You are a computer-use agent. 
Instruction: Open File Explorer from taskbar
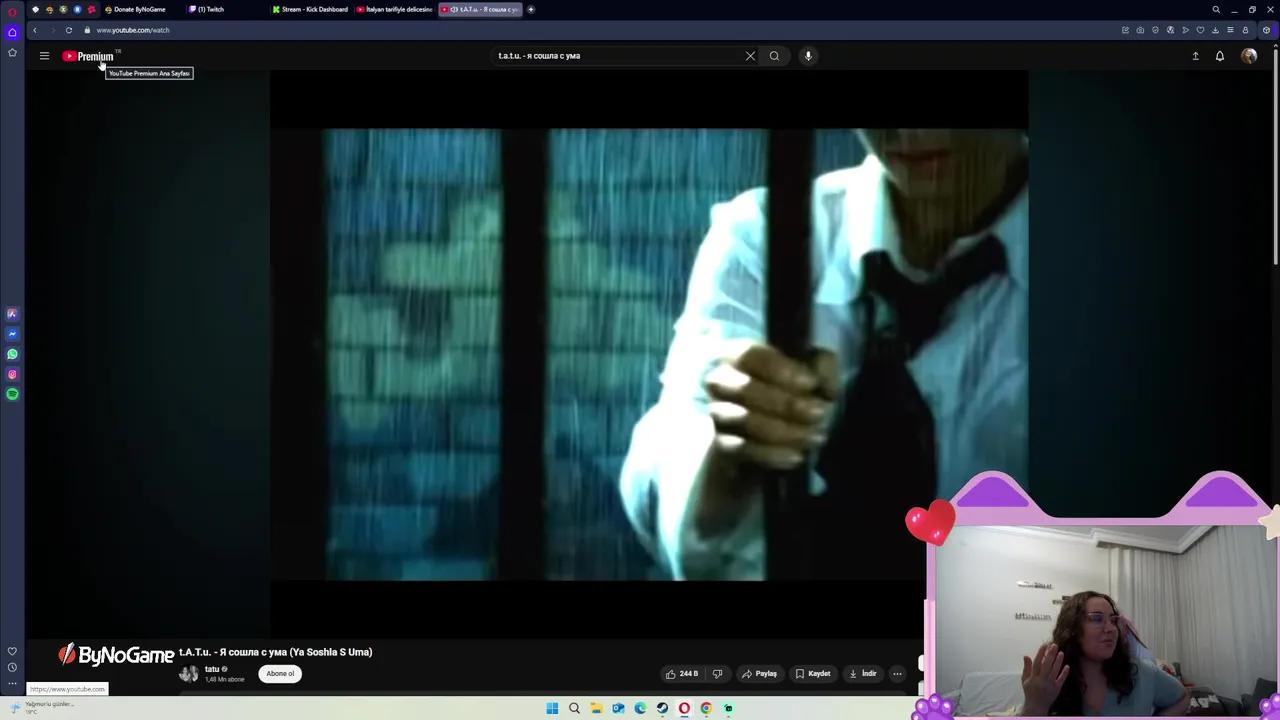point(596,708)
